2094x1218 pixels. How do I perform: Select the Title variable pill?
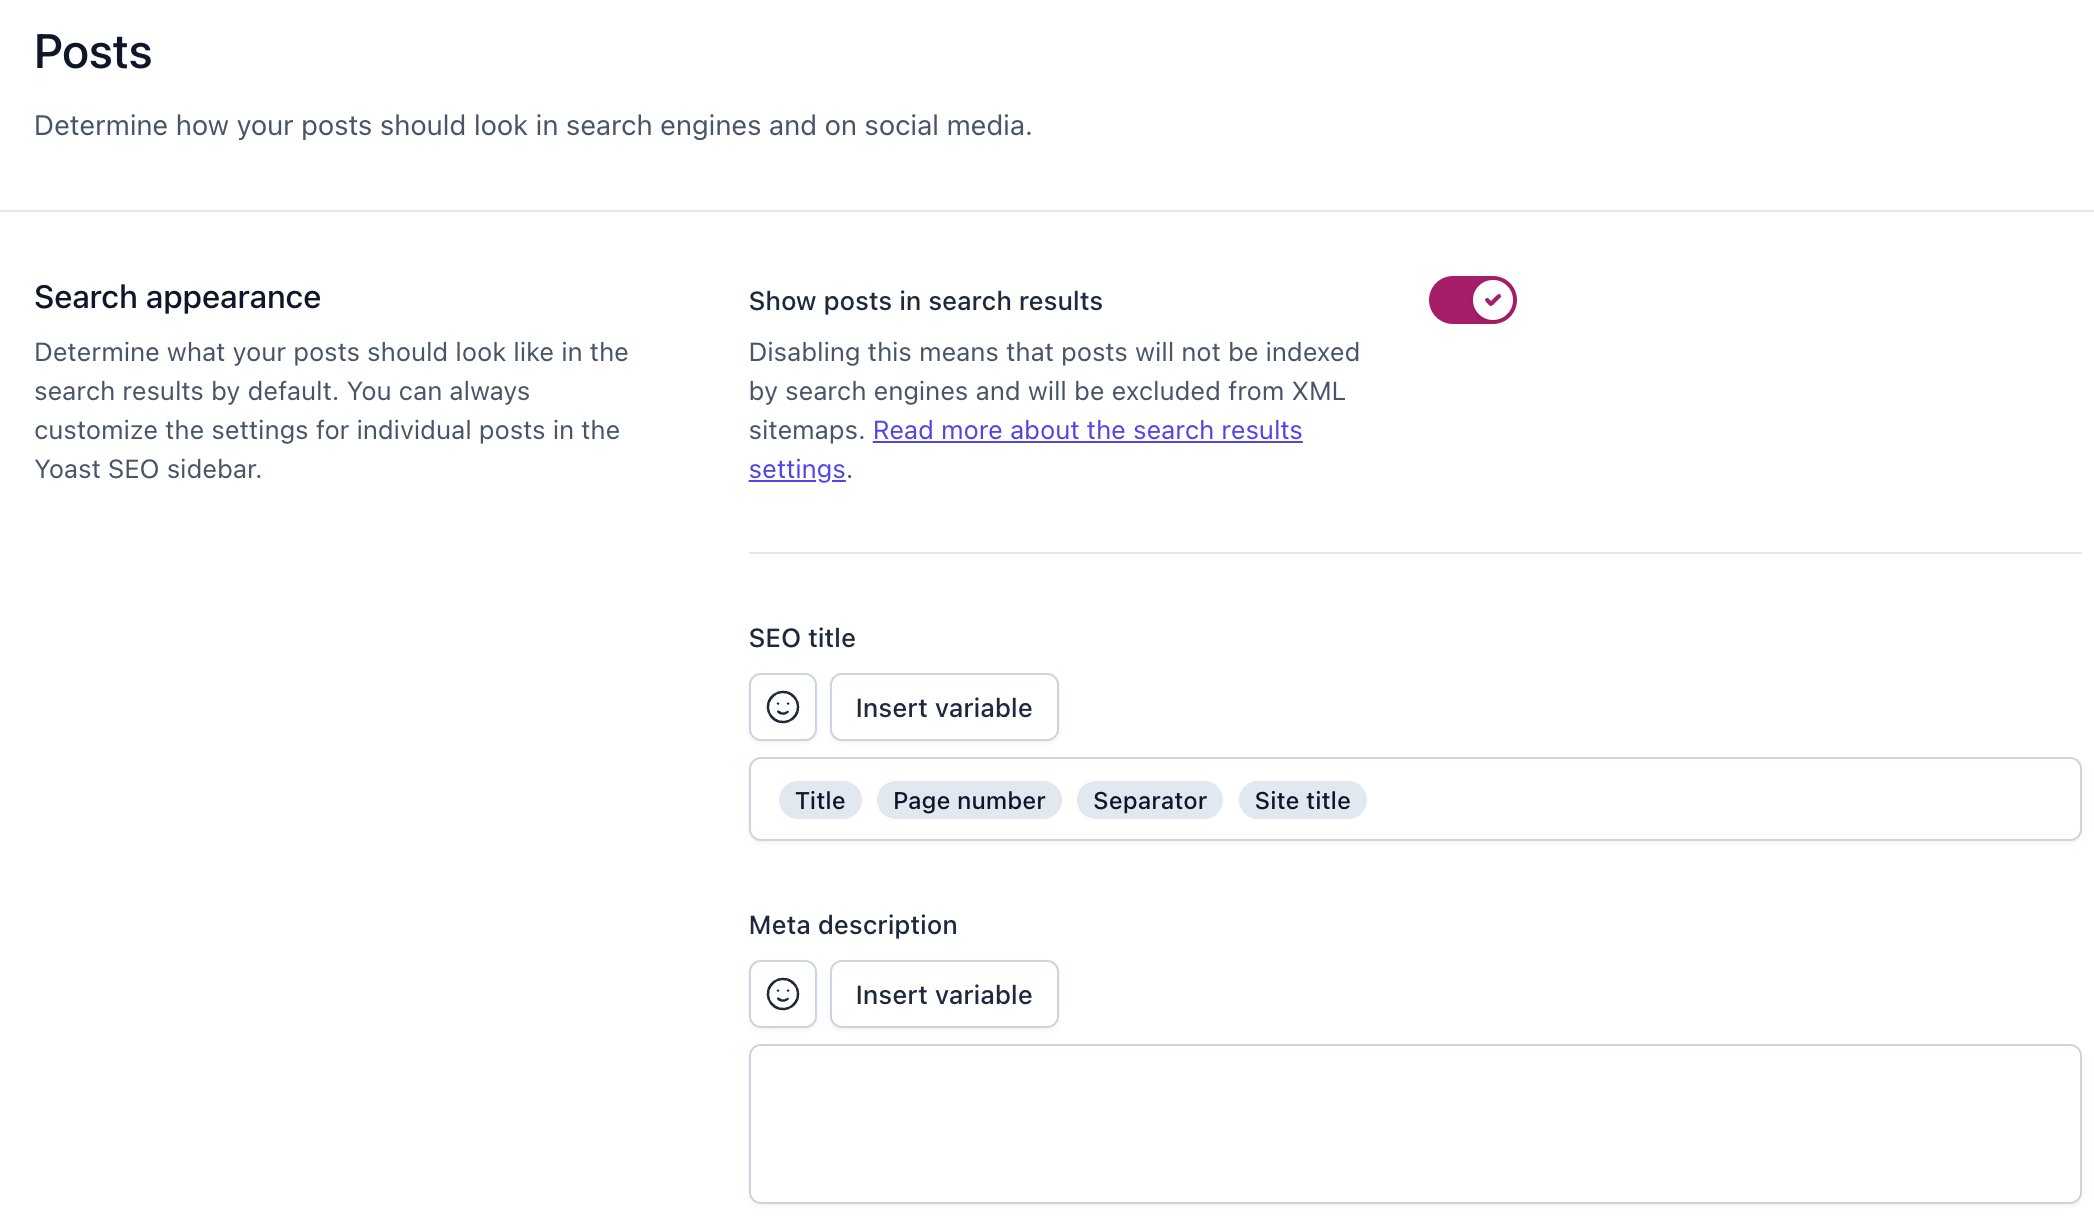pyautogui.click(x=819, y=800)
